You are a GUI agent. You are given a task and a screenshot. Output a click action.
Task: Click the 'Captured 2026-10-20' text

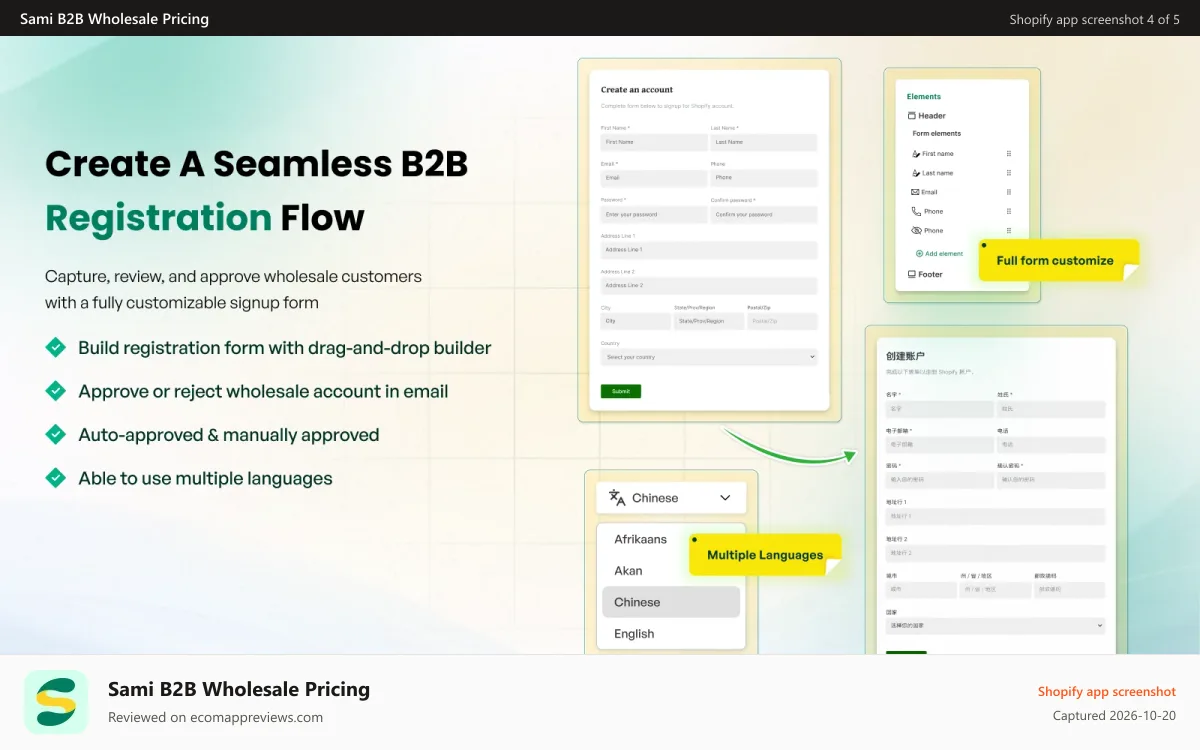pos(1115,716)
